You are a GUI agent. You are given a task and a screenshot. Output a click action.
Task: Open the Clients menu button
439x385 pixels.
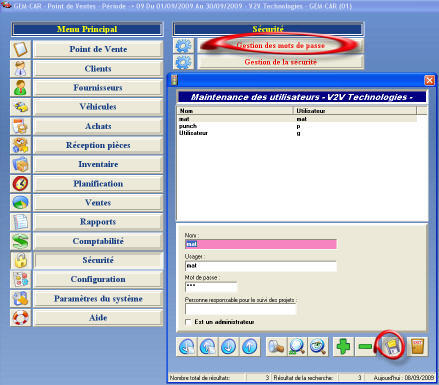coord(98,68)
